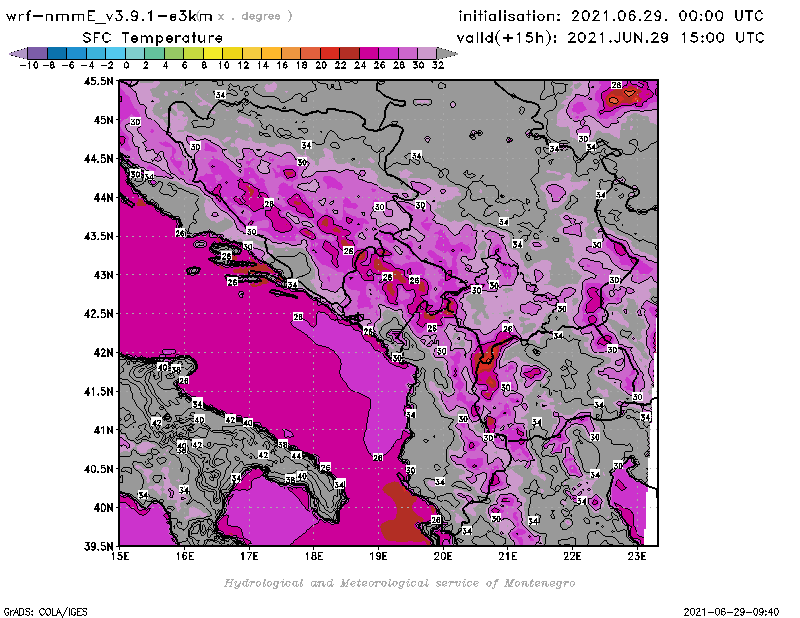Click the '41.5N' latitude label

point(98,391)
